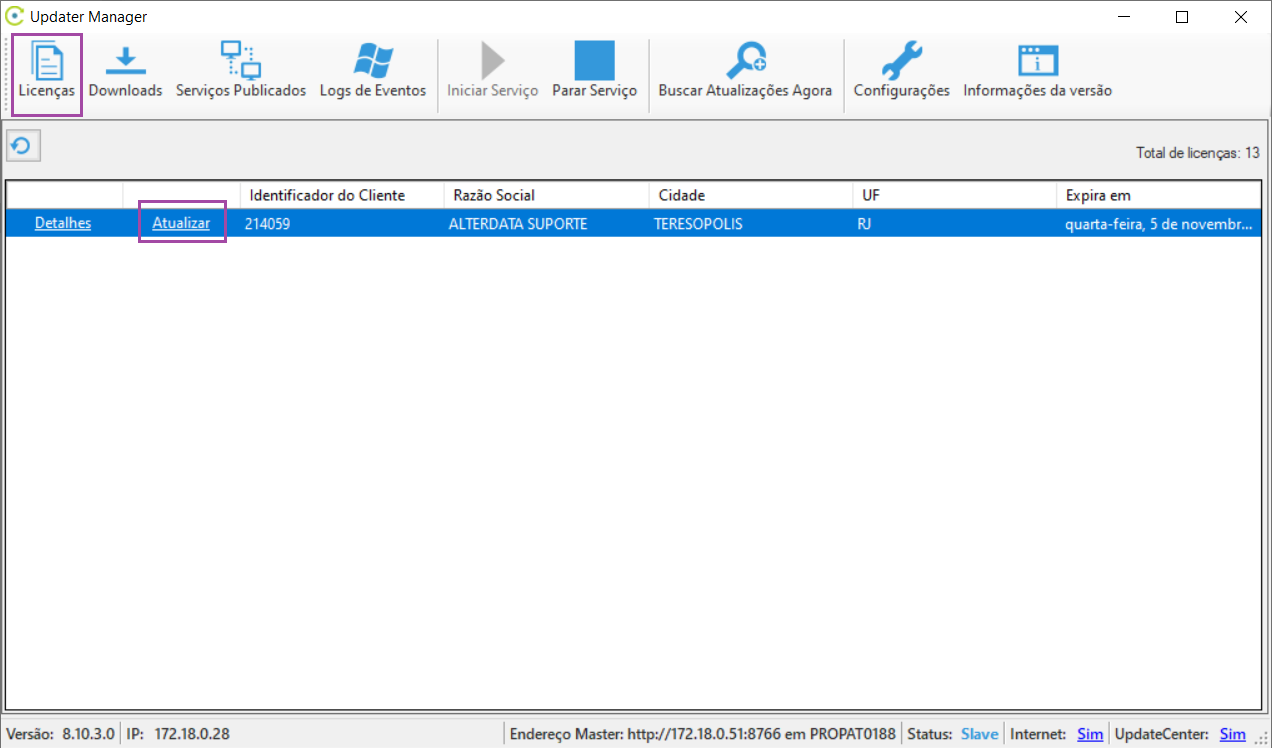The image size is (1272, 748).
Task: Click the Atualizar link in the row
Action: [181, 223]
